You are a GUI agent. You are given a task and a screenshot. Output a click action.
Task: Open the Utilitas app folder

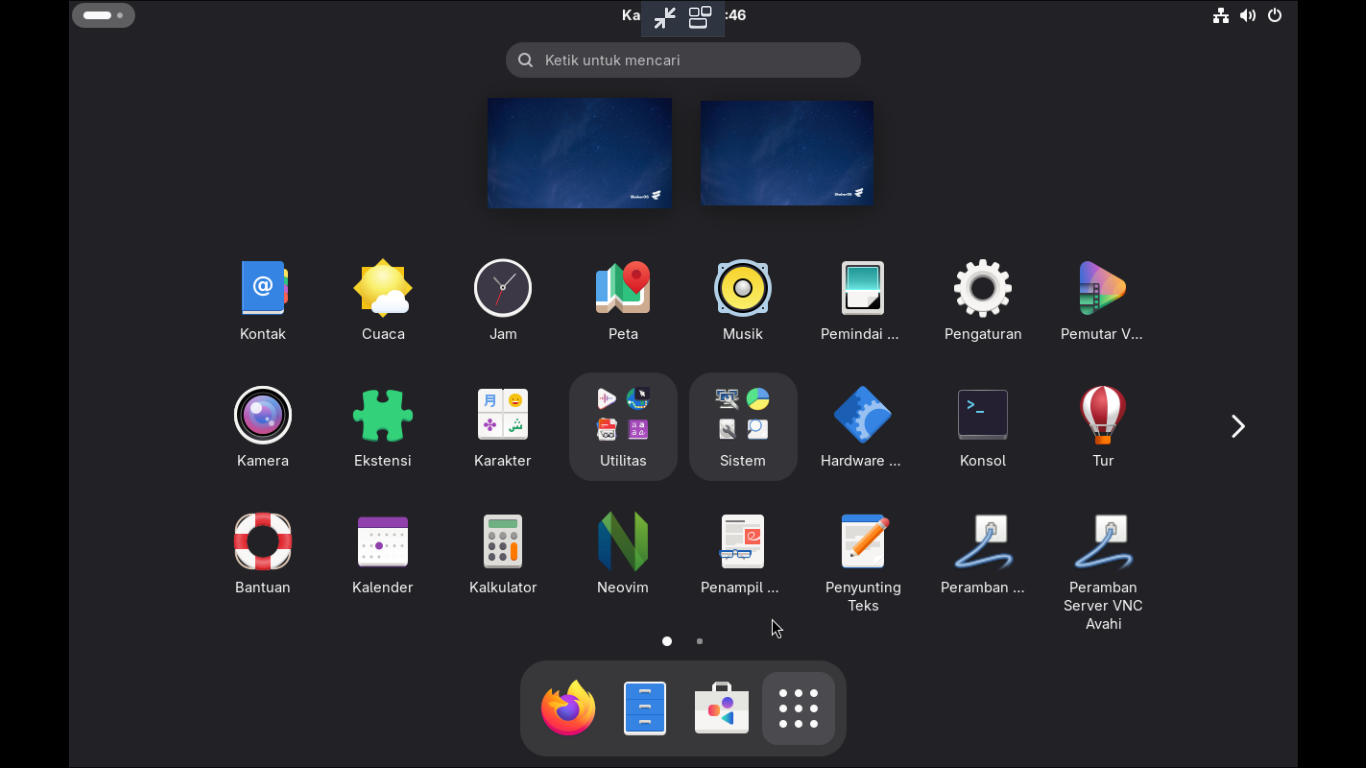coord(623,427)
